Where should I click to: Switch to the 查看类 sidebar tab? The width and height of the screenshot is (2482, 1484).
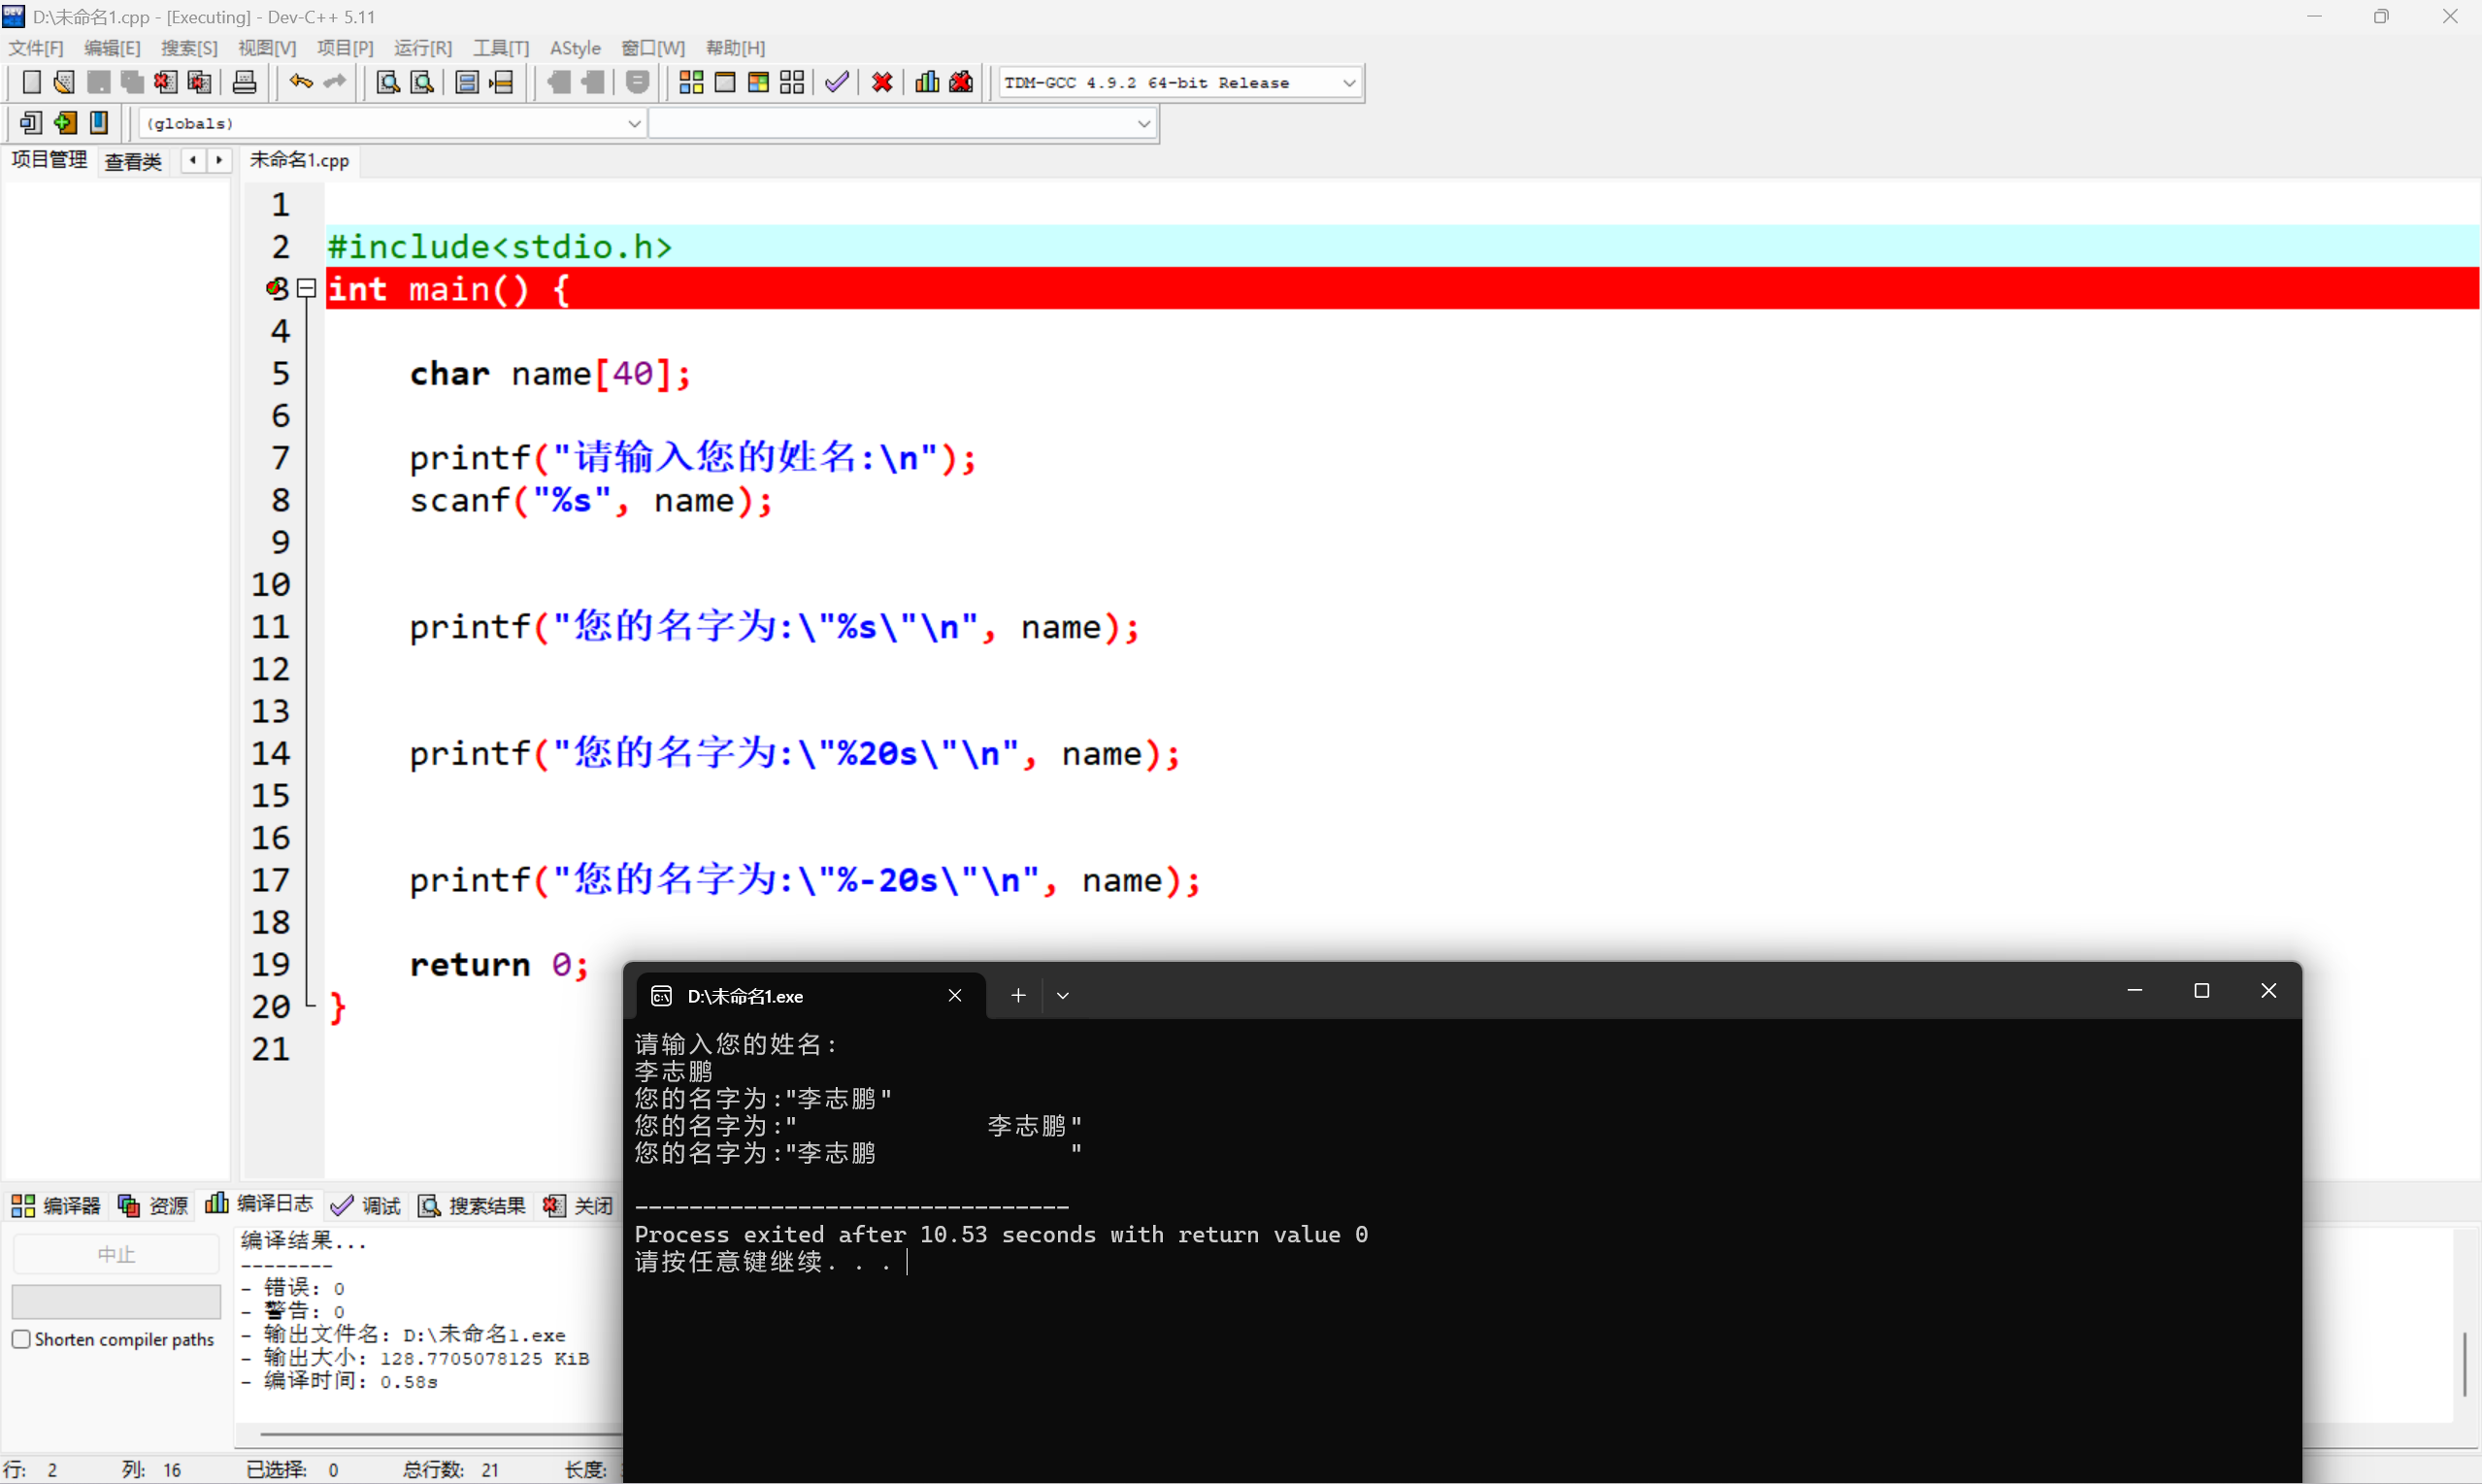[133, 161]
